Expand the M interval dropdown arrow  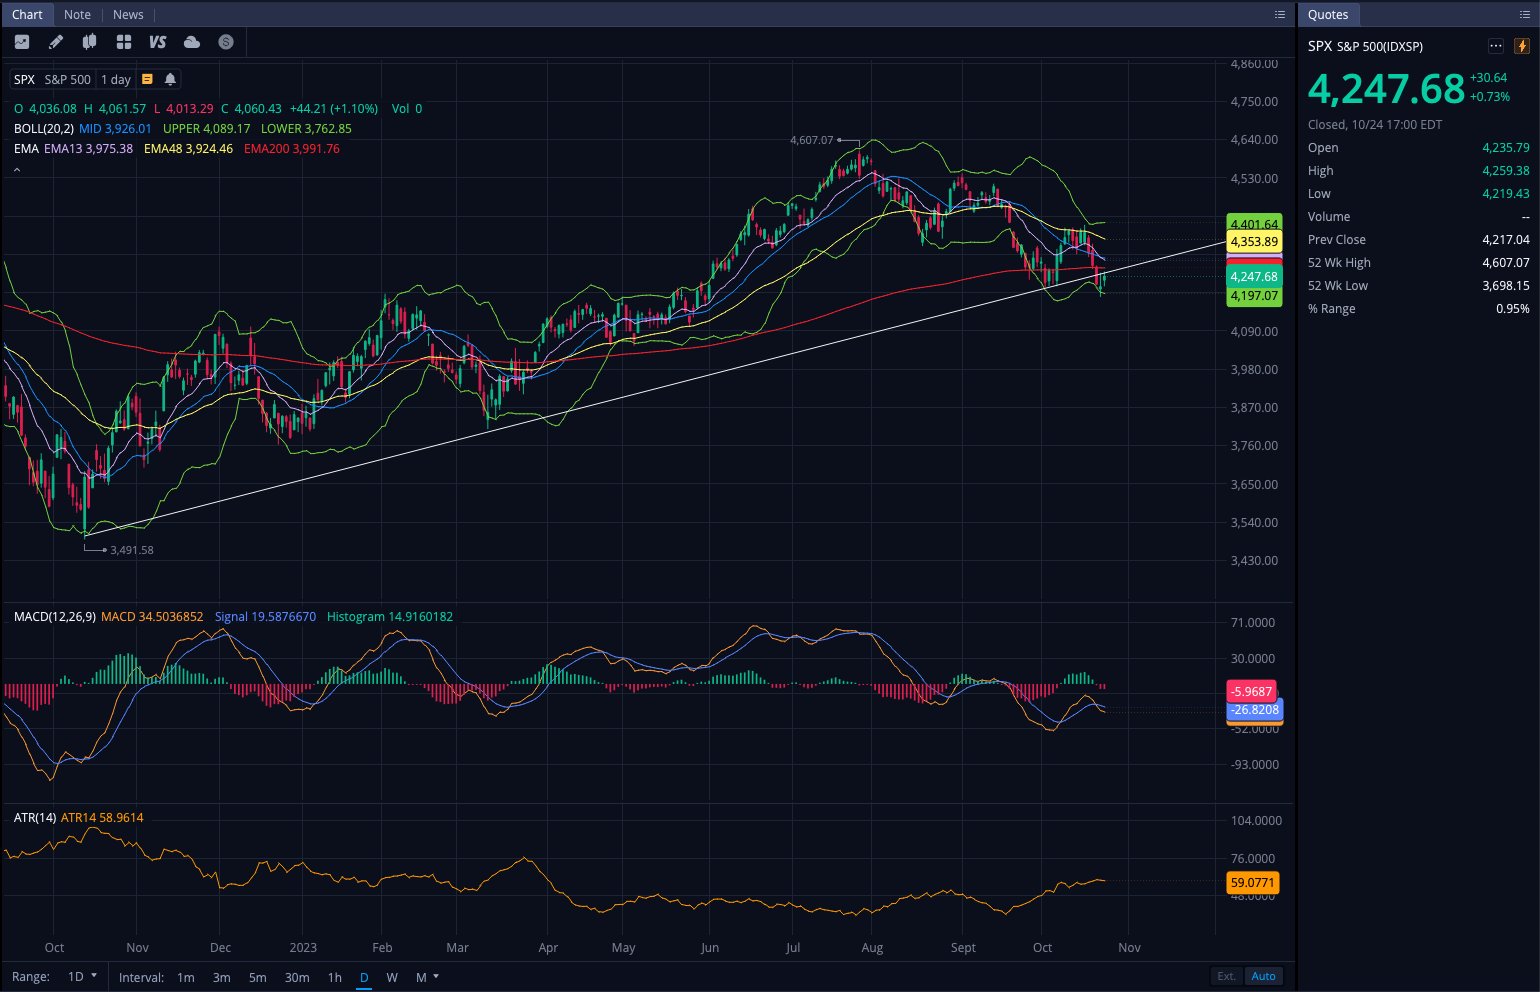point(436,976)
